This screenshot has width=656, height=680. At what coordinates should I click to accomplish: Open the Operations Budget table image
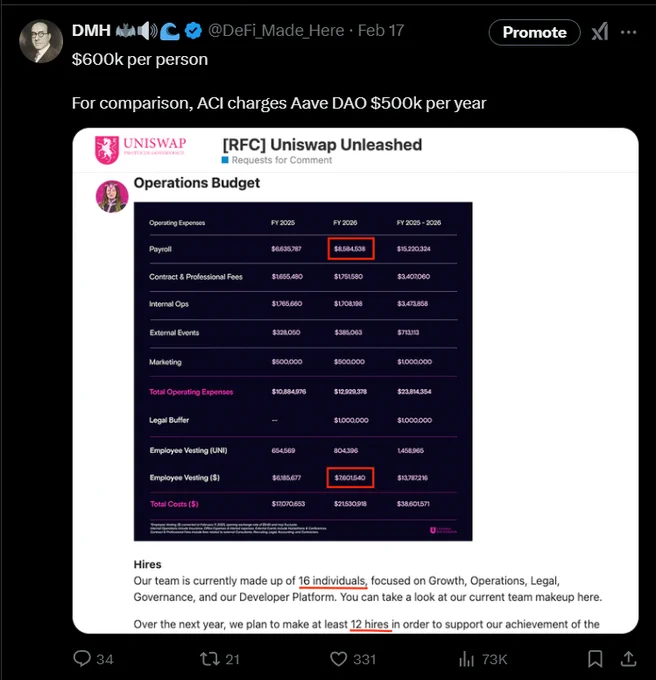click(303, 371)
